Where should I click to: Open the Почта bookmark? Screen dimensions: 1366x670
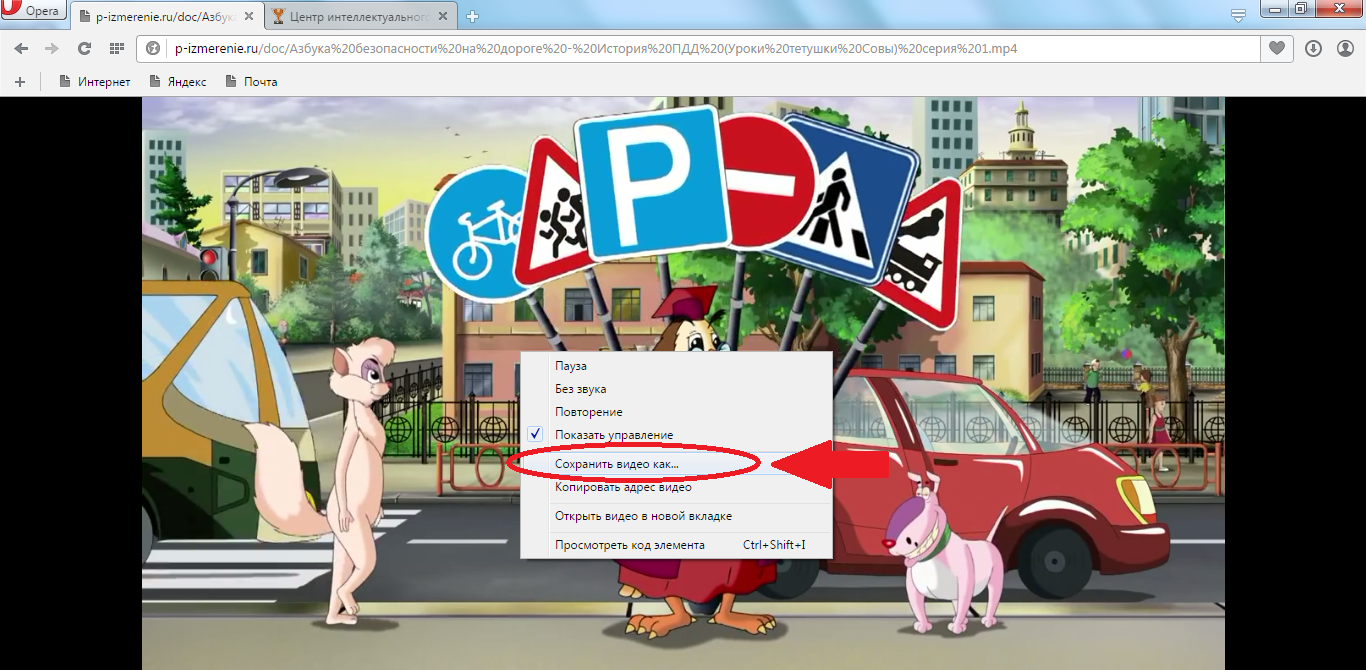coord(251,81)
